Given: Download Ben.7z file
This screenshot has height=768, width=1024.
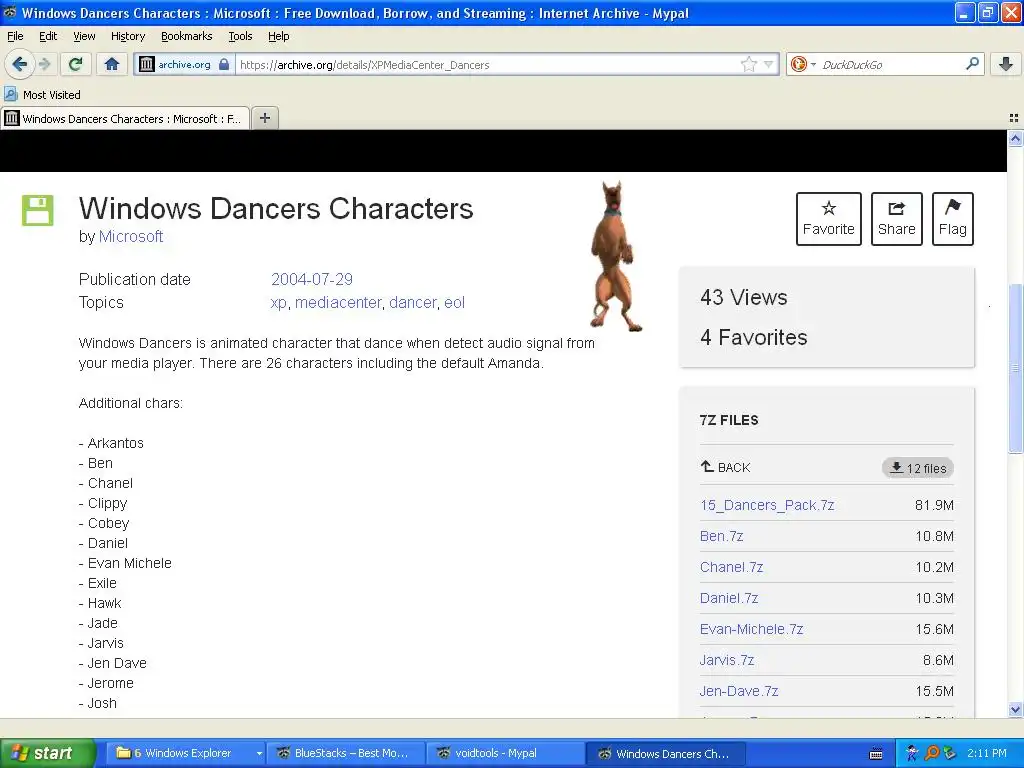Looking at the screenshot, I should pos(721,536).
